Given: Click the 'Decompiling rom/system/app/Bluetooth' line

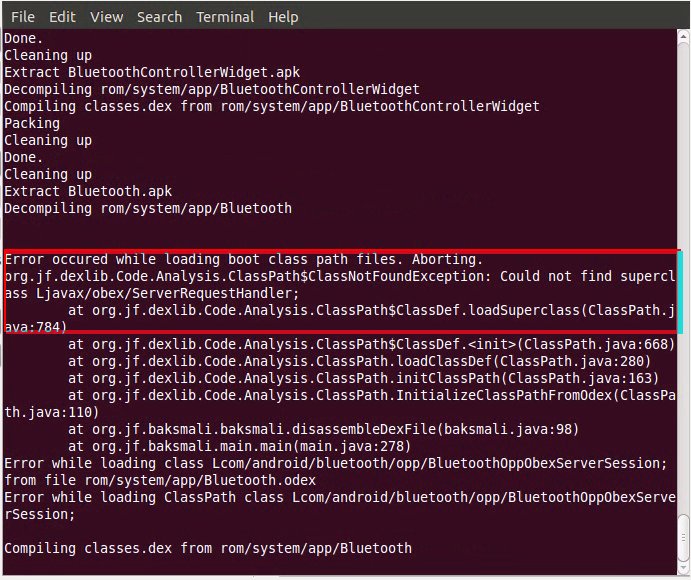Looking at the screenshot, I should pos(148,208).
